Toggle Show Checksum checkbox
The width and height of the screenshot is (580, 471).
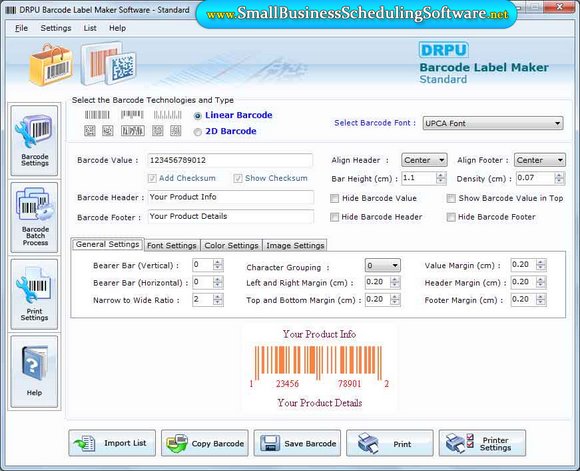238,179
